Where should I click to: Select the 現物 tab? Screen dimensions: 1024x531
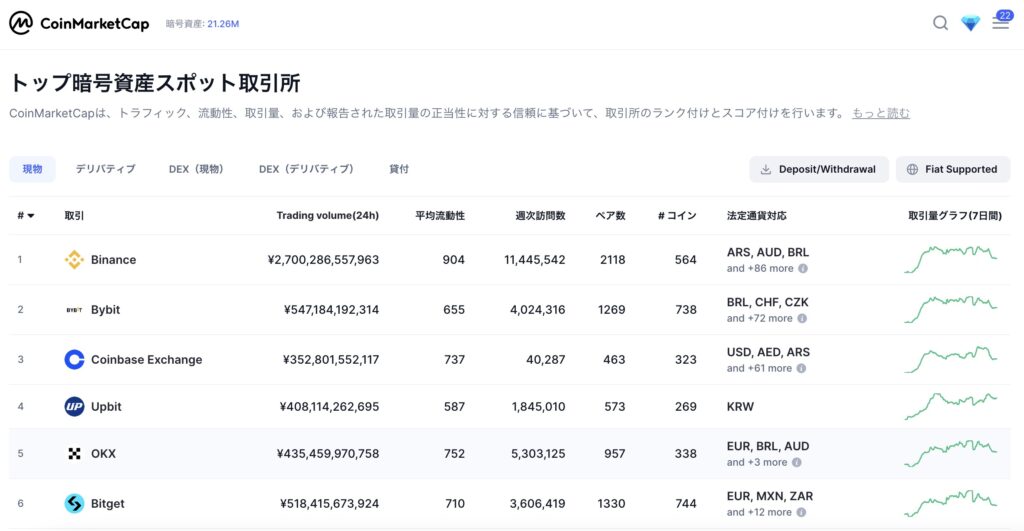(32, 170)
